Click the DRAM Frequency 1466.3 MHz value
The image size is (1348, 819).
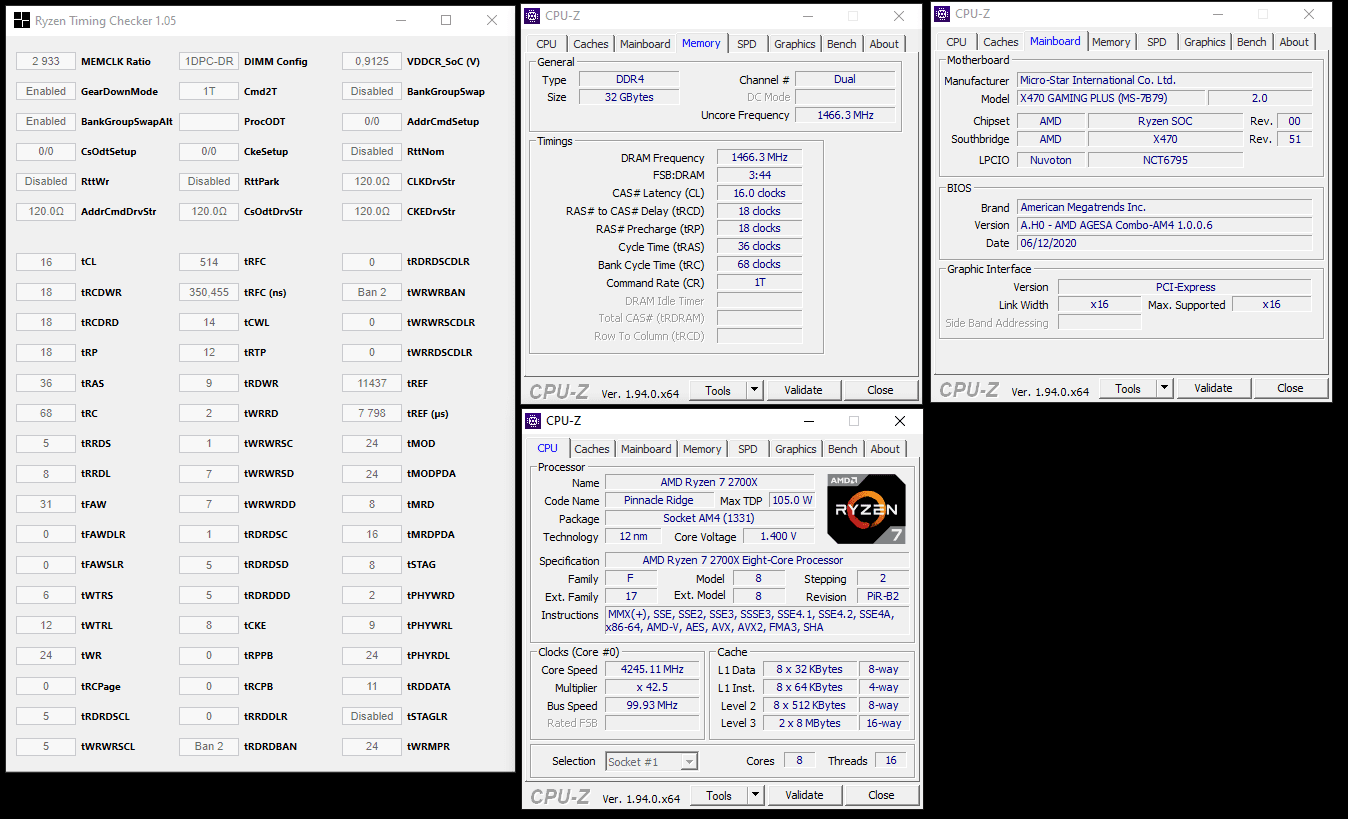(760, 158)
